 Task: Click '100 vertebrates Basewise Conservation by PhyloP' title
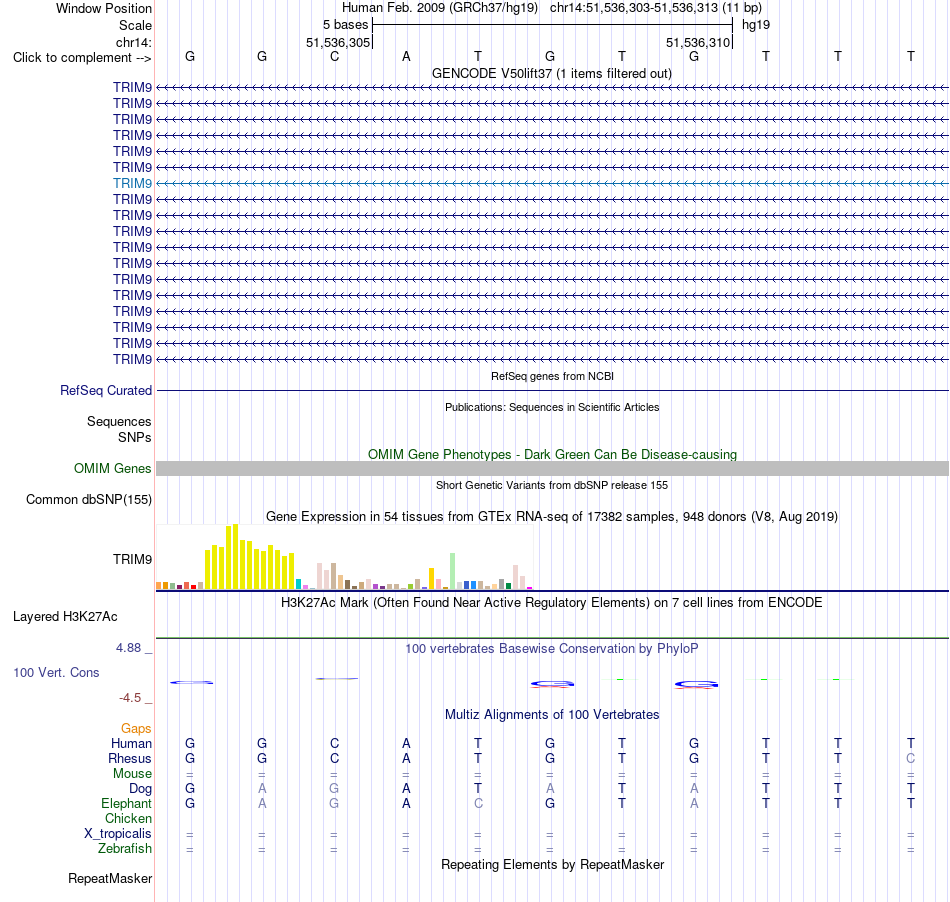tap(551, 648)
